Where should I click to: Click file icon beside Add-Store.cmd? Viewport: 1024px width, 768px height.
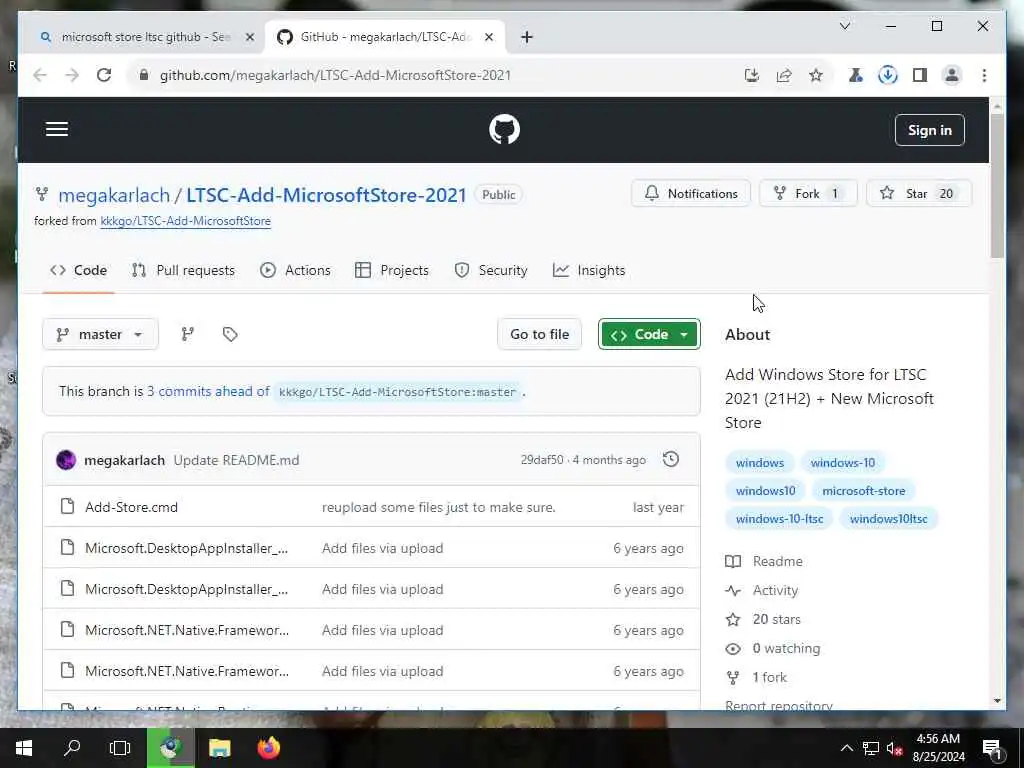click(67, 506)
